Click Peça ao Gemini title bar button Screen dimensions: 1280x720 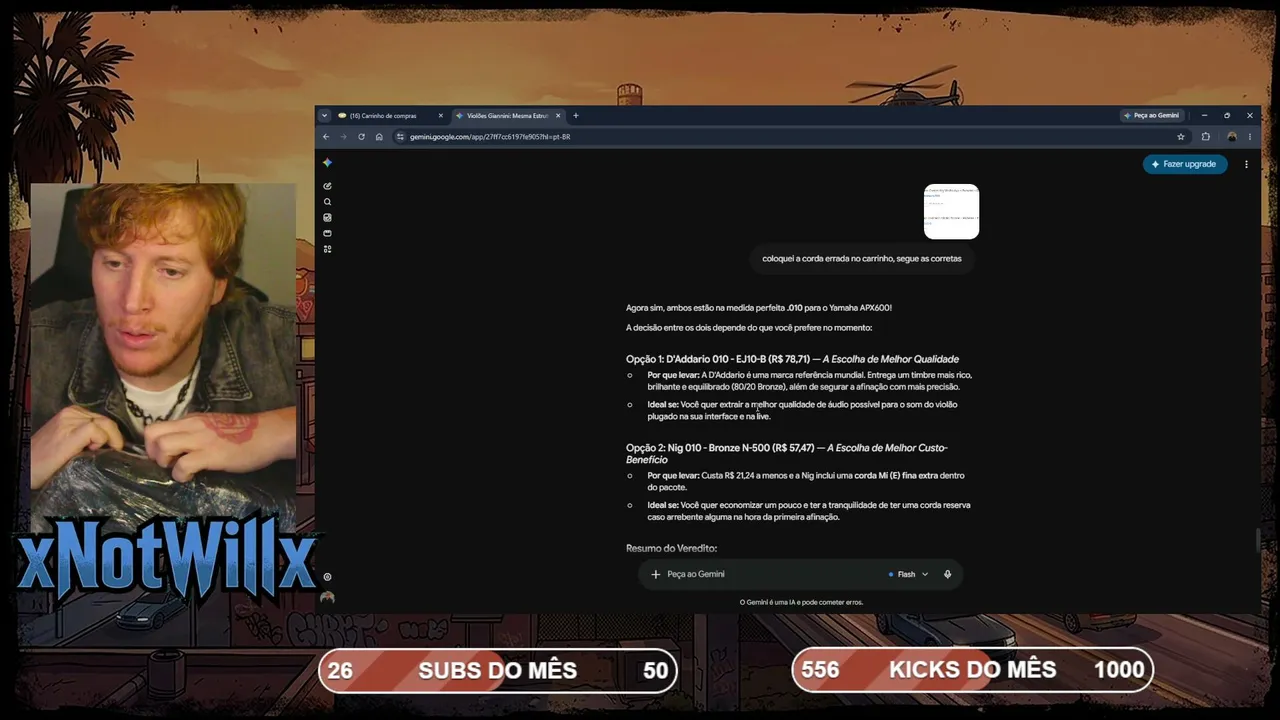[1153, 116]
